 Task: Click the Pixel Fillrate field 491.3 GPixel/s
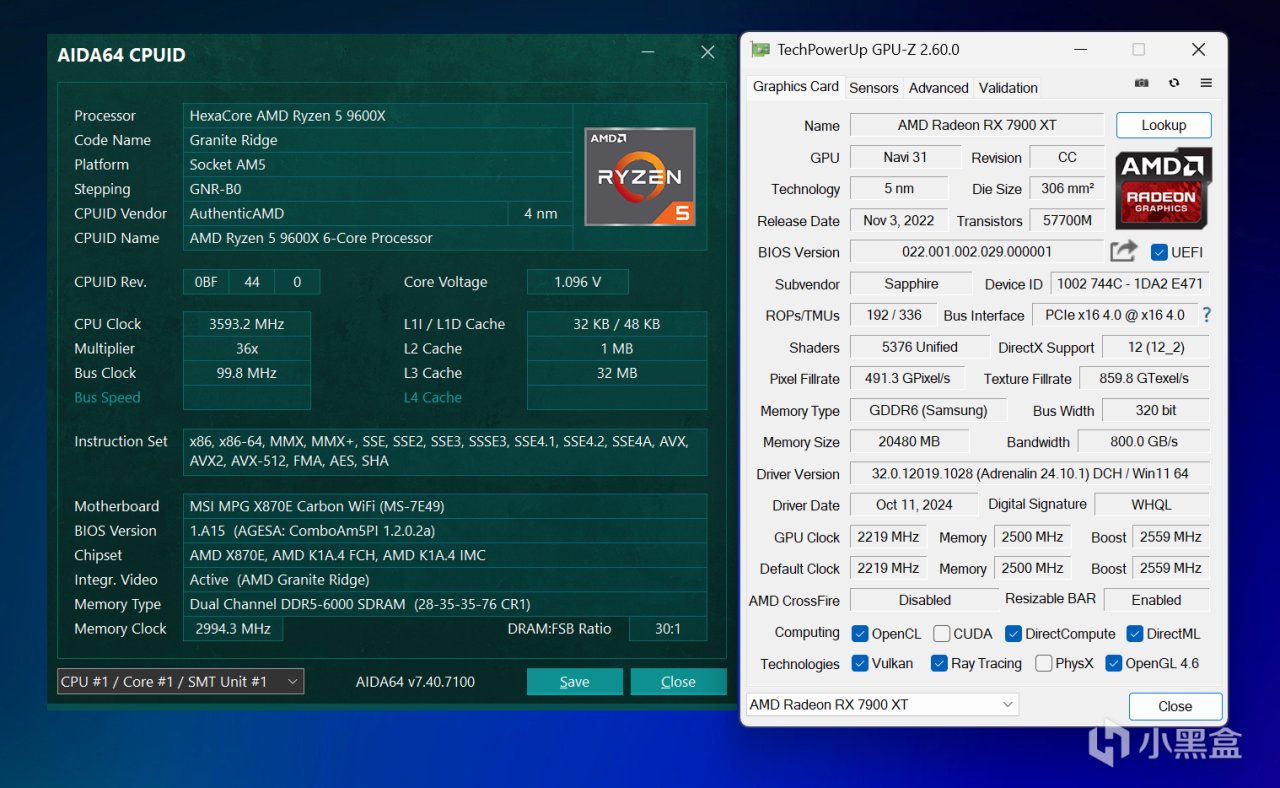pos(908,379)
